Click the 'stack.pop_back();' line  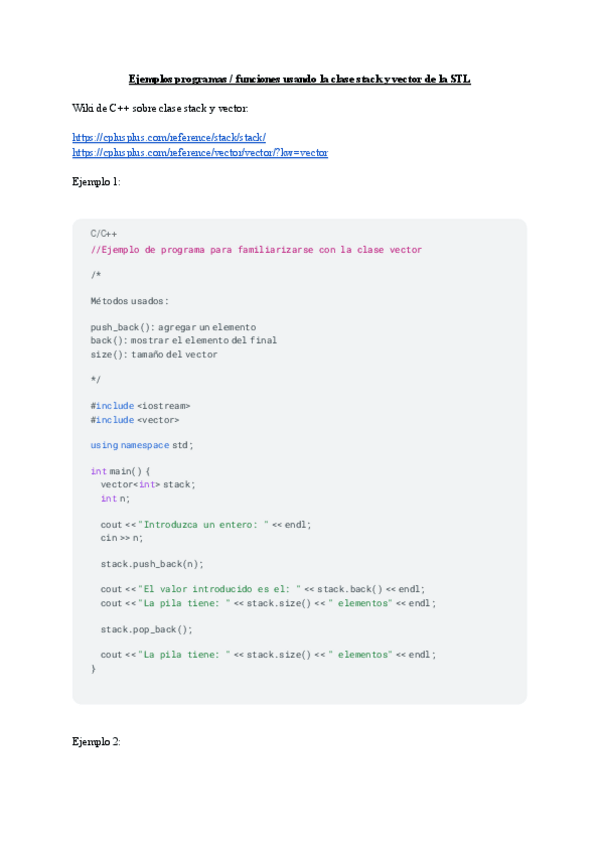click(x=147, y=629)
